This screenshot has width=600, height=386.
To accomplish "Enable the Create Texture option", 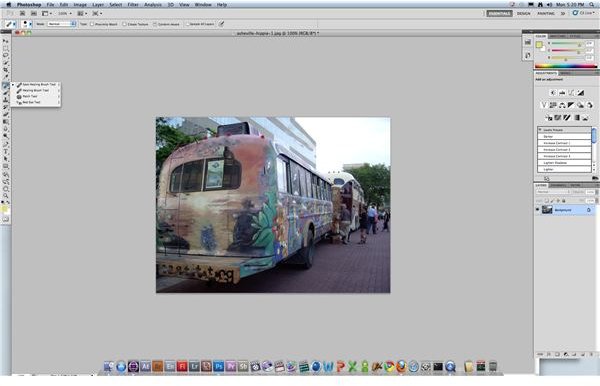I will pyautogui.click(x=124, y=24).
